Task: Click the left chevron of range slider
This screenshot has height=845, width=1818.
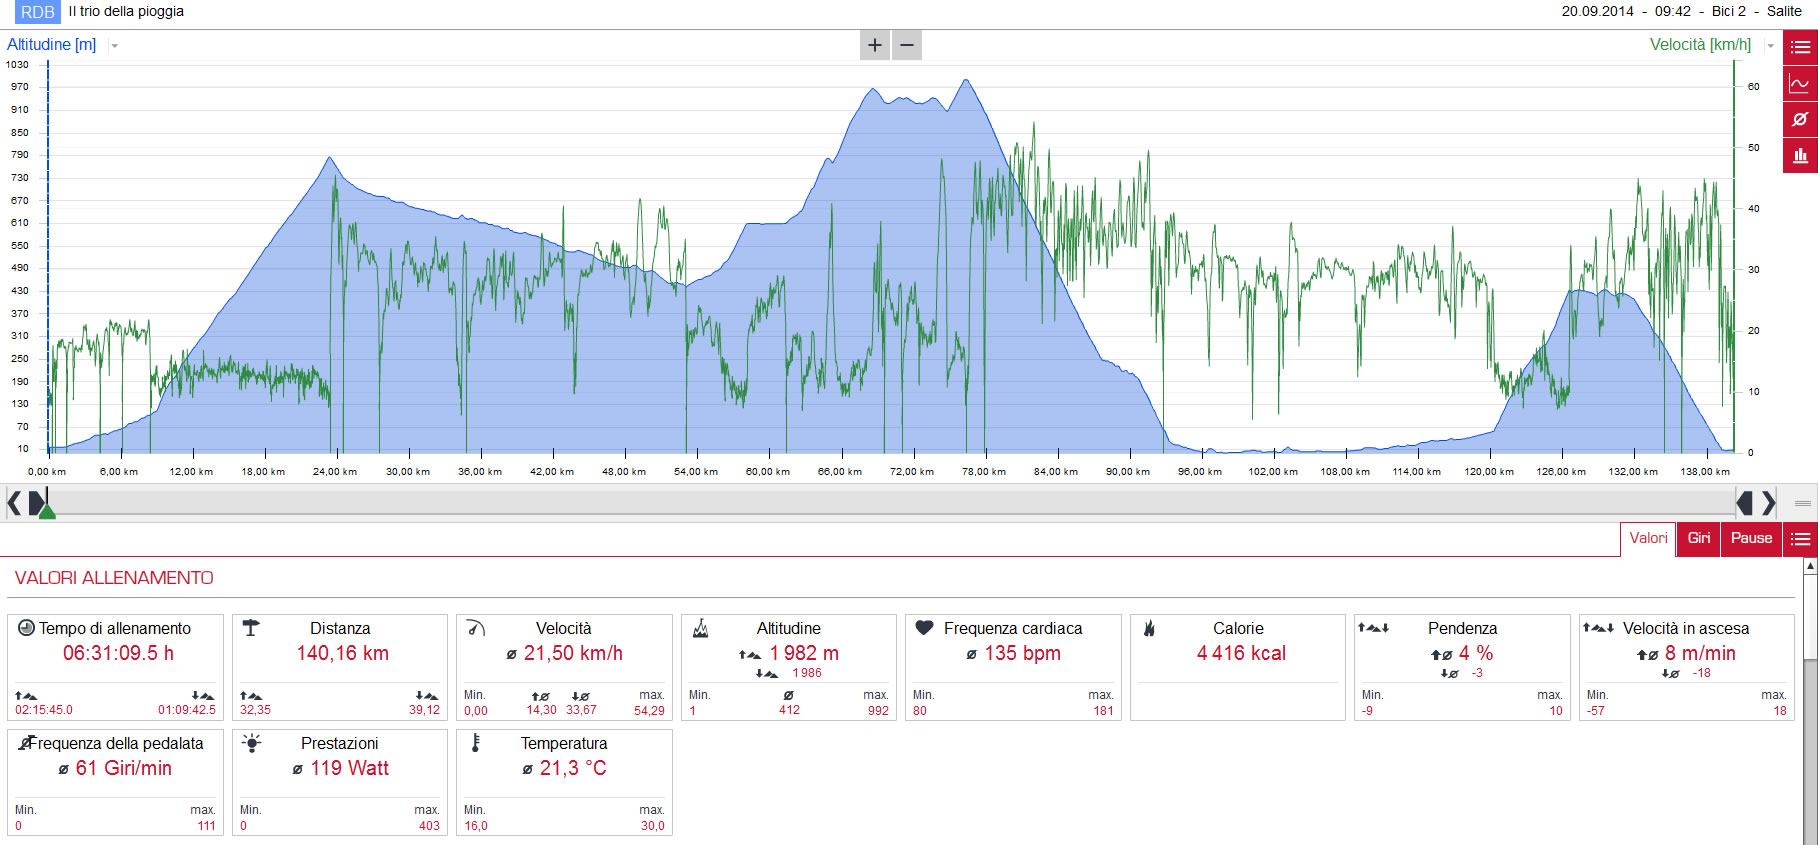Action: pos(14,503)
